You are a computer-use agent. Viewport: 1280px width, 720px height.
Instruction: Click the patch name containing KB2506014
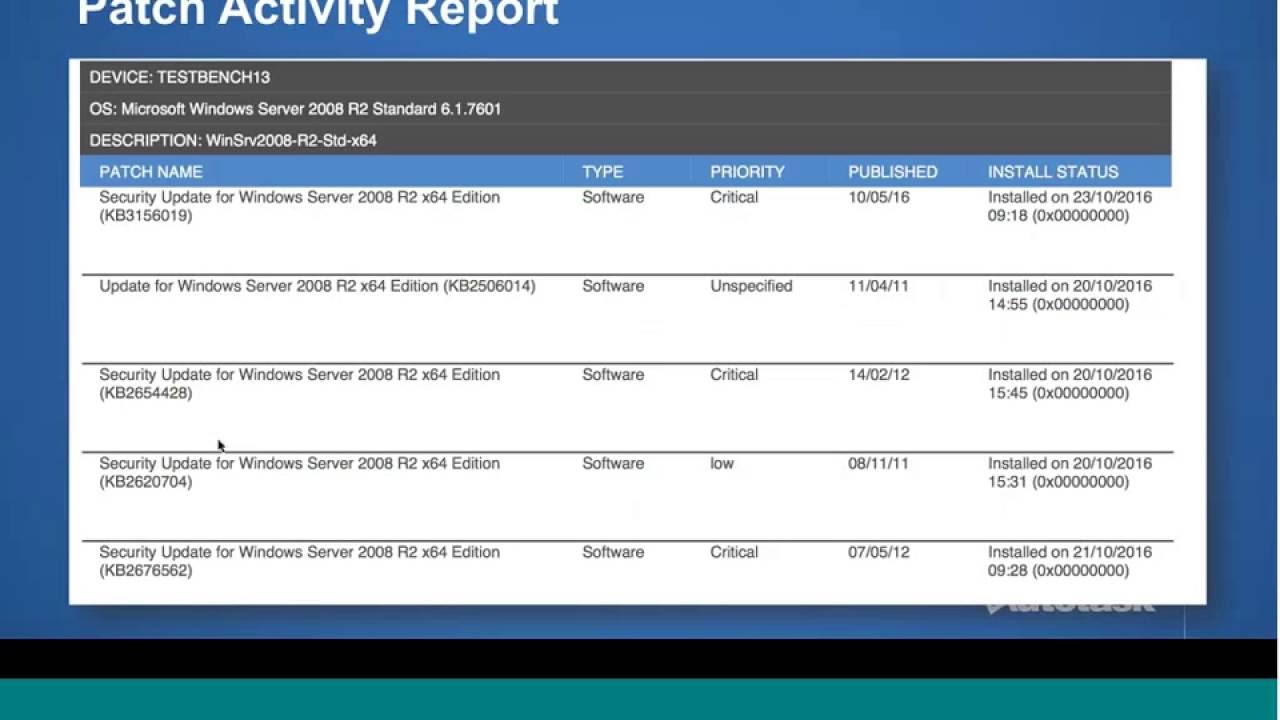click(317, 286)
